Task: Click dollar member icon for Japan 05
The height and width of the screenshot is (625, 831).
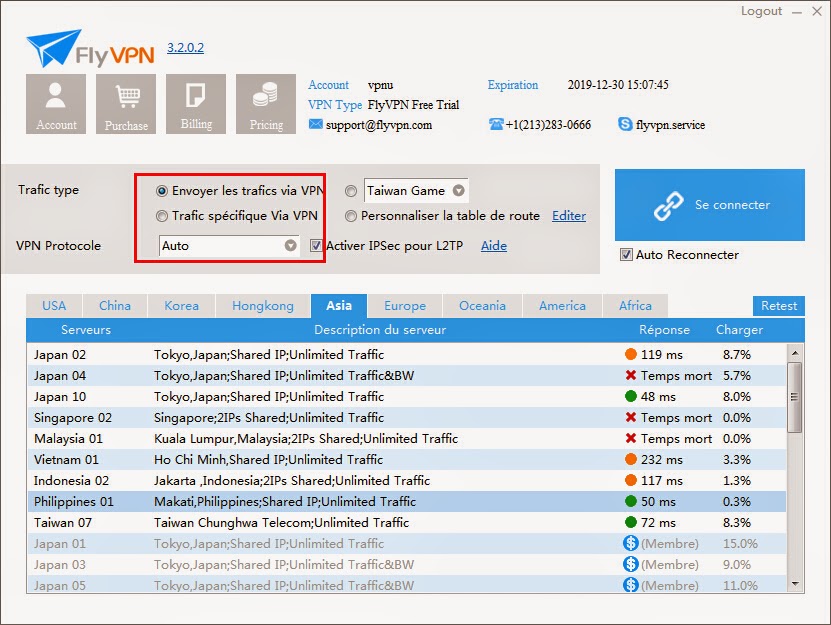Action: (x=631, y=585)
